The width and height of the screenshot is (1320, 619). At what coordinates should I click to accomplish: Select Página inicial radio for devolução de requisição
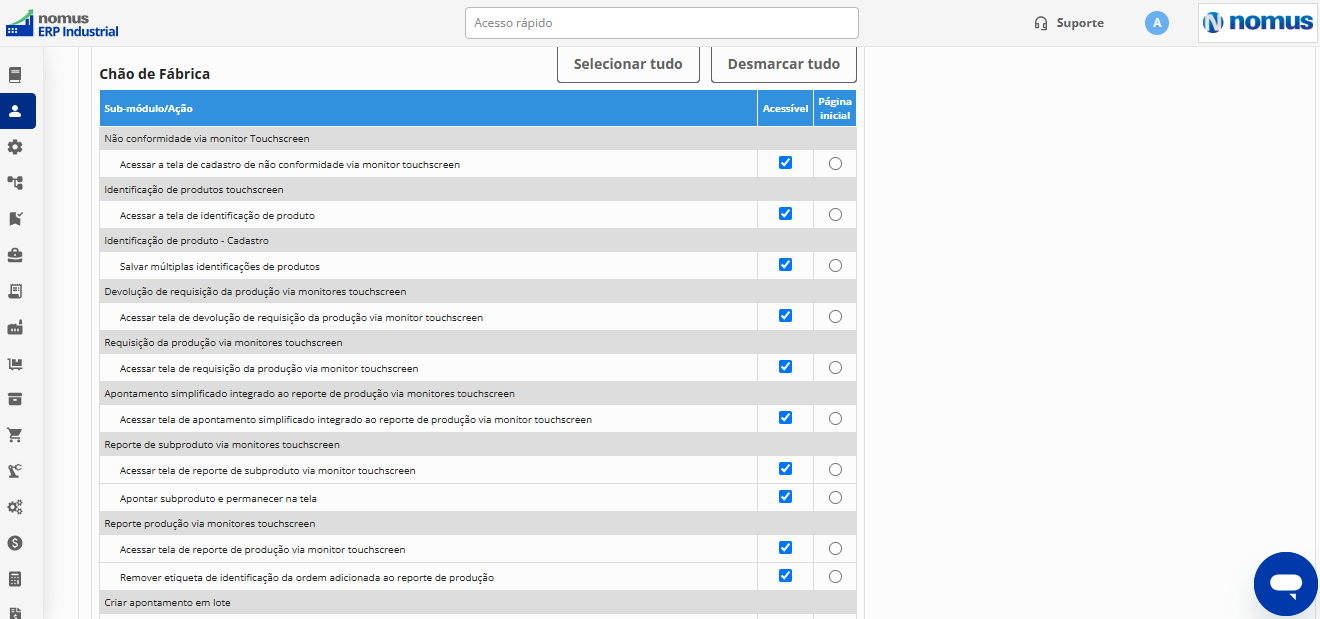pos(835,316)
